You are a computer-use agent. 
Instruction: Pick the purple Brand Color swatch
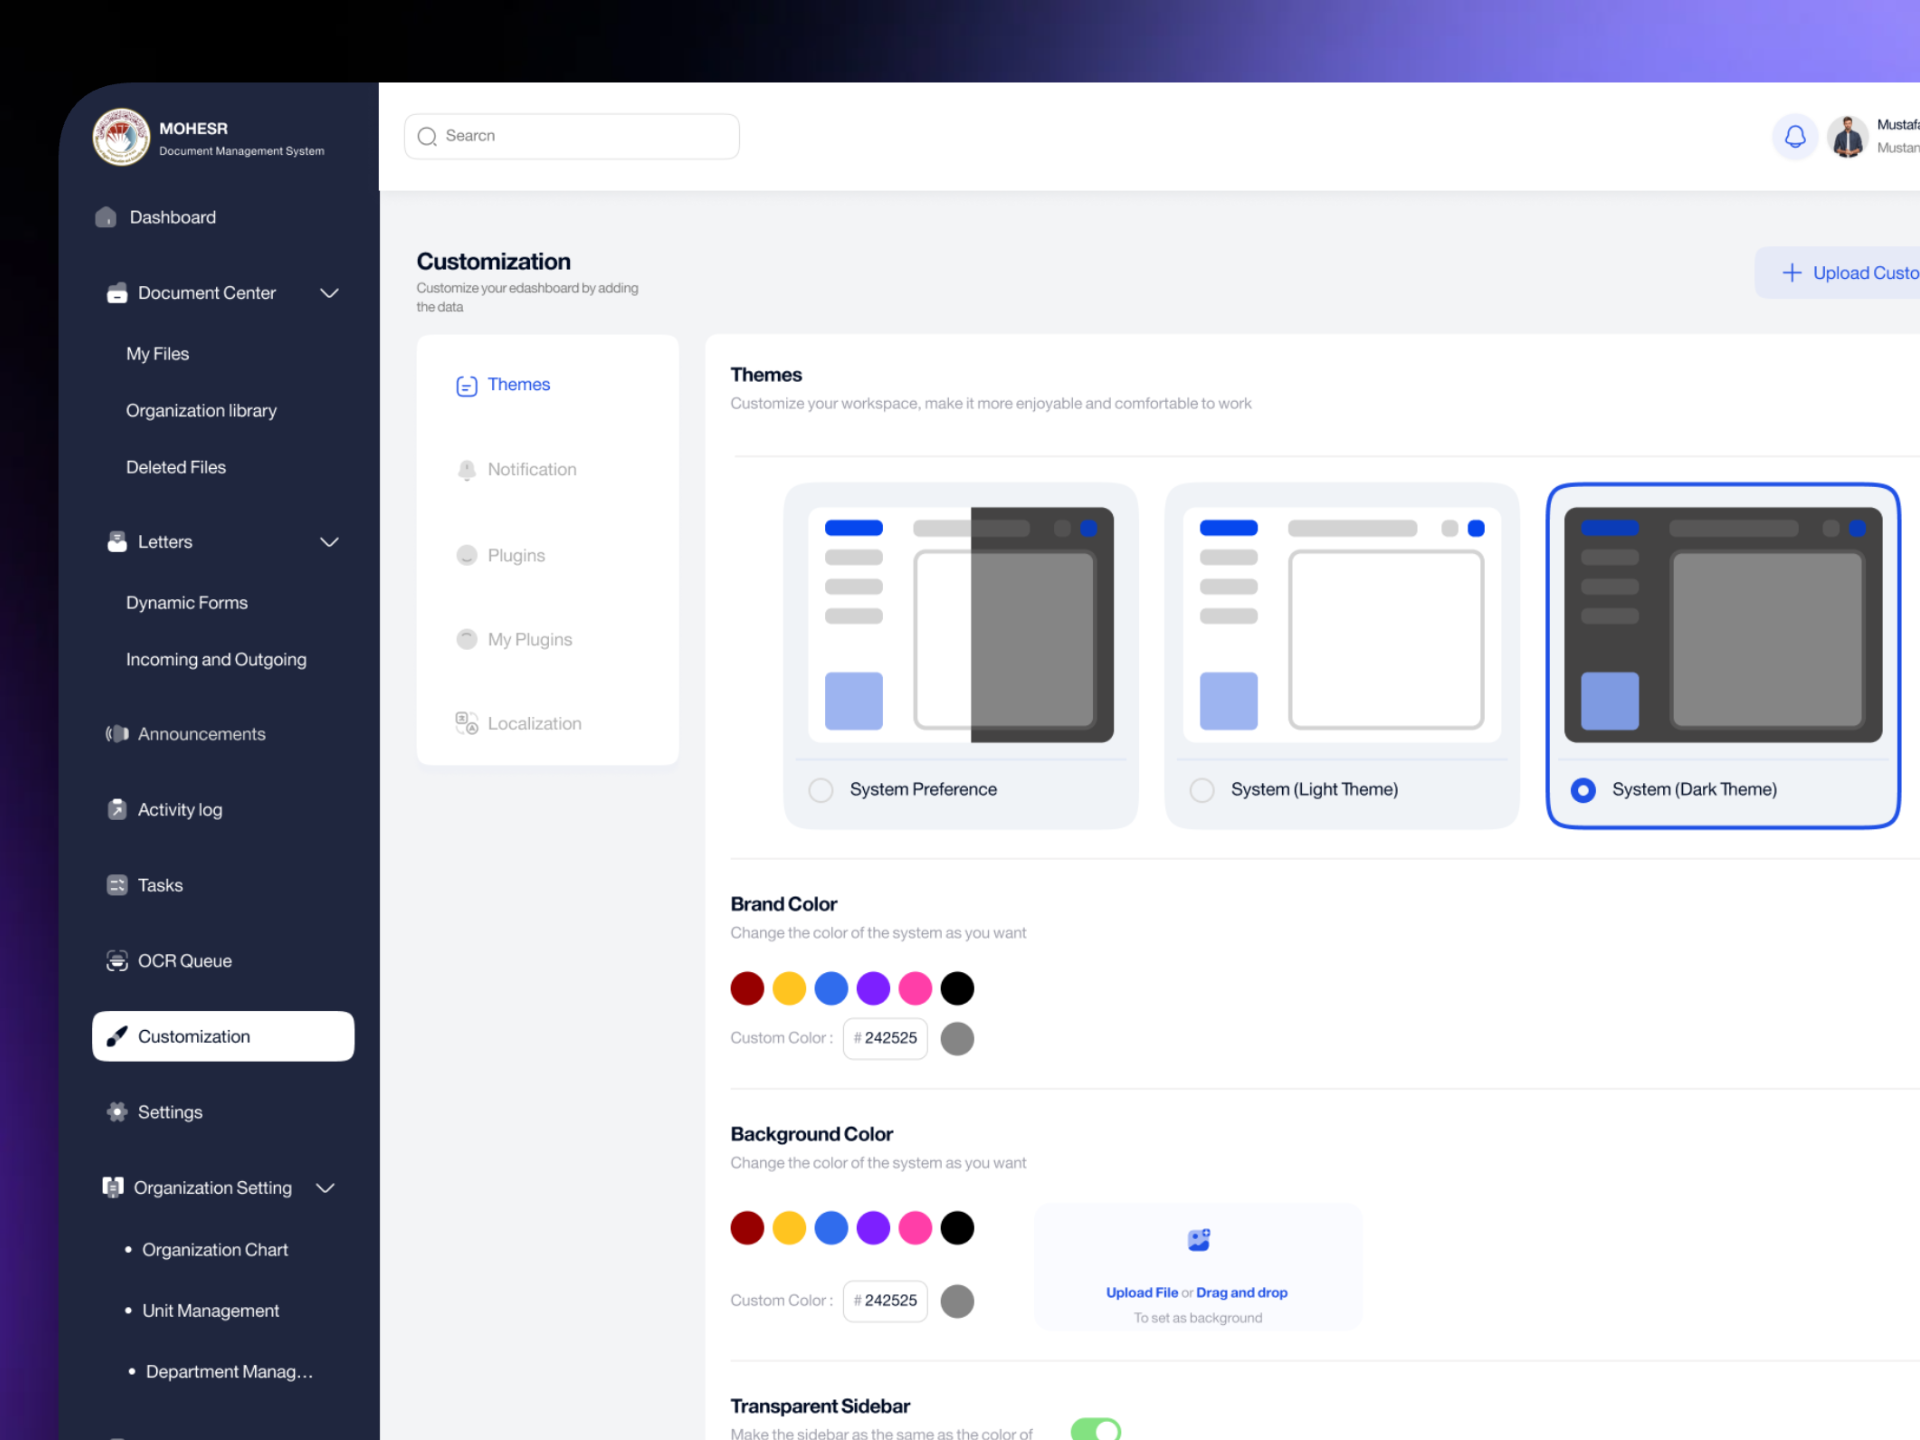click(873, 988)
